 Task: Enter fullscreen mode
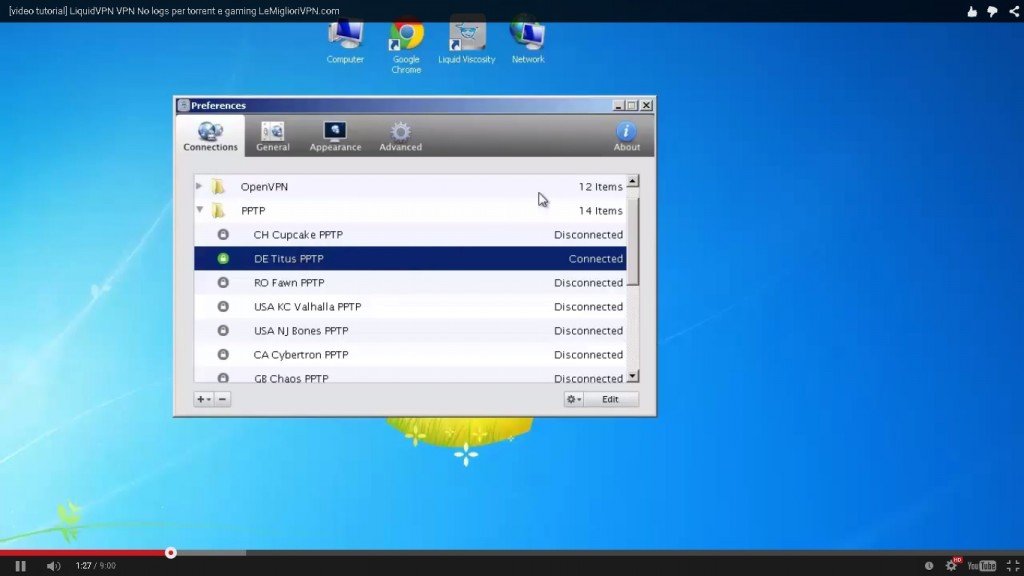click(1012, 566)
